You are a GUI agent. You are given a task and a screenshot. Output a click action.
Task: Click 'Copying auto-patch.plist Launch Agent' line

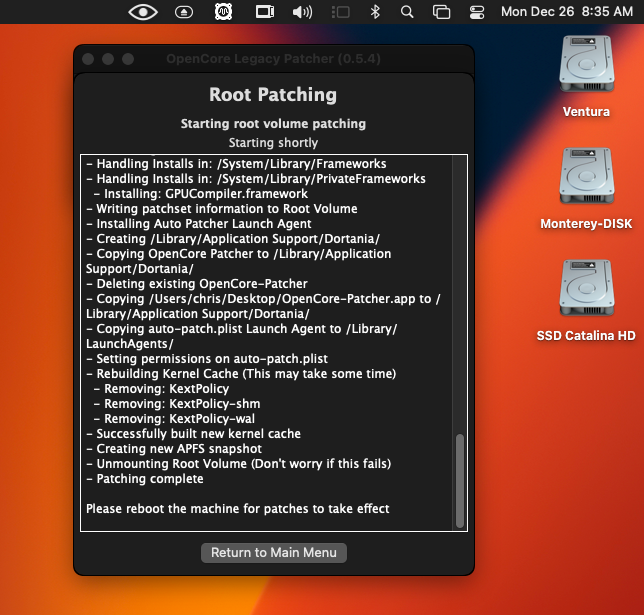[x=242, y=336]
